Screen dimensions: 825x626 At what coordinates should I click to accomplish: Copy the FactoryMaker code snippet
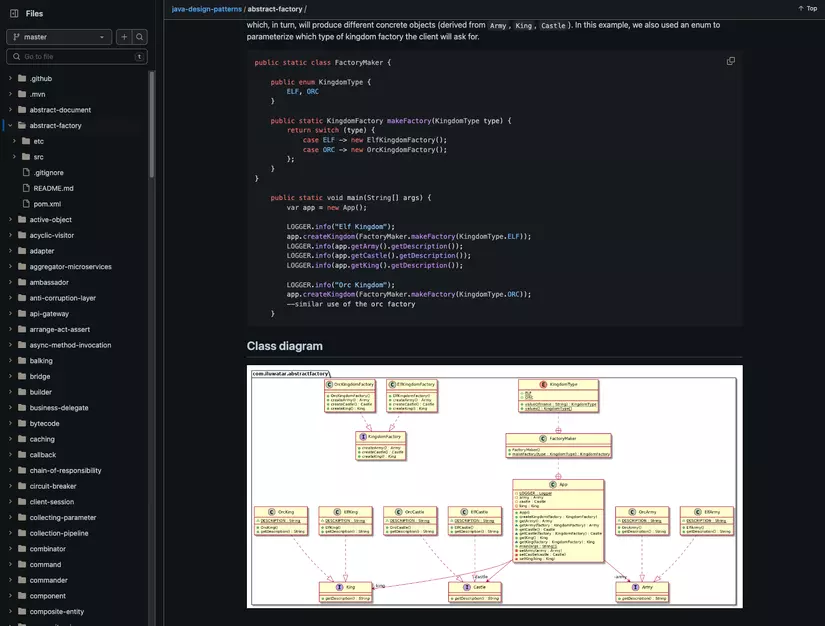coord(728,58)
